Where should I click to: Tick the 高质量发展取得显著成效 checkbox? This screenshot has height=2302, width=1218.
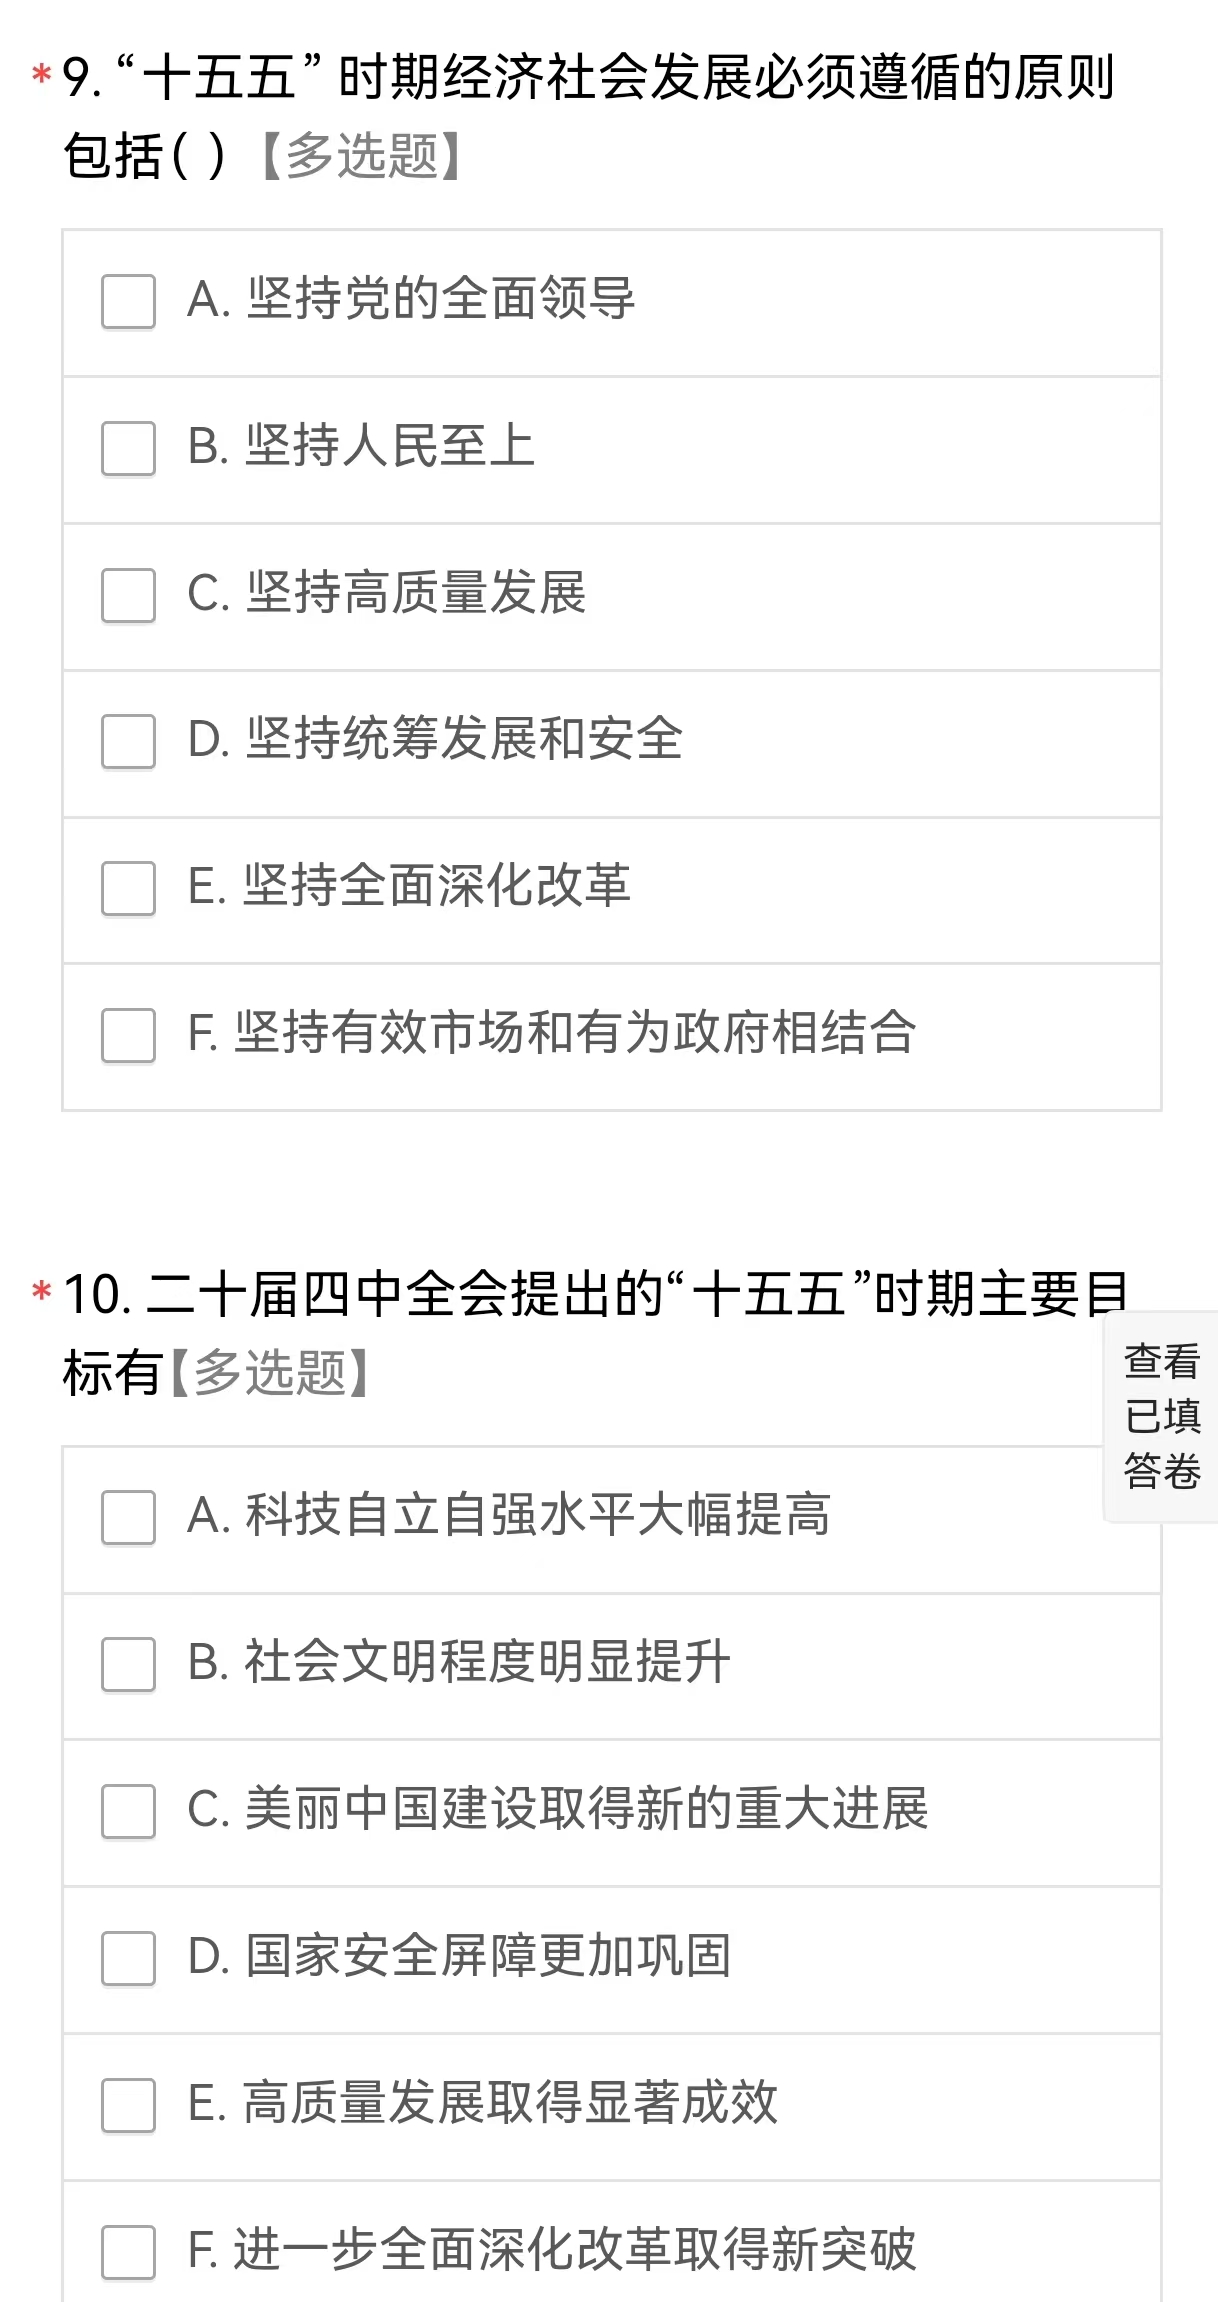pyautogui.click(x=128, y=2105)
